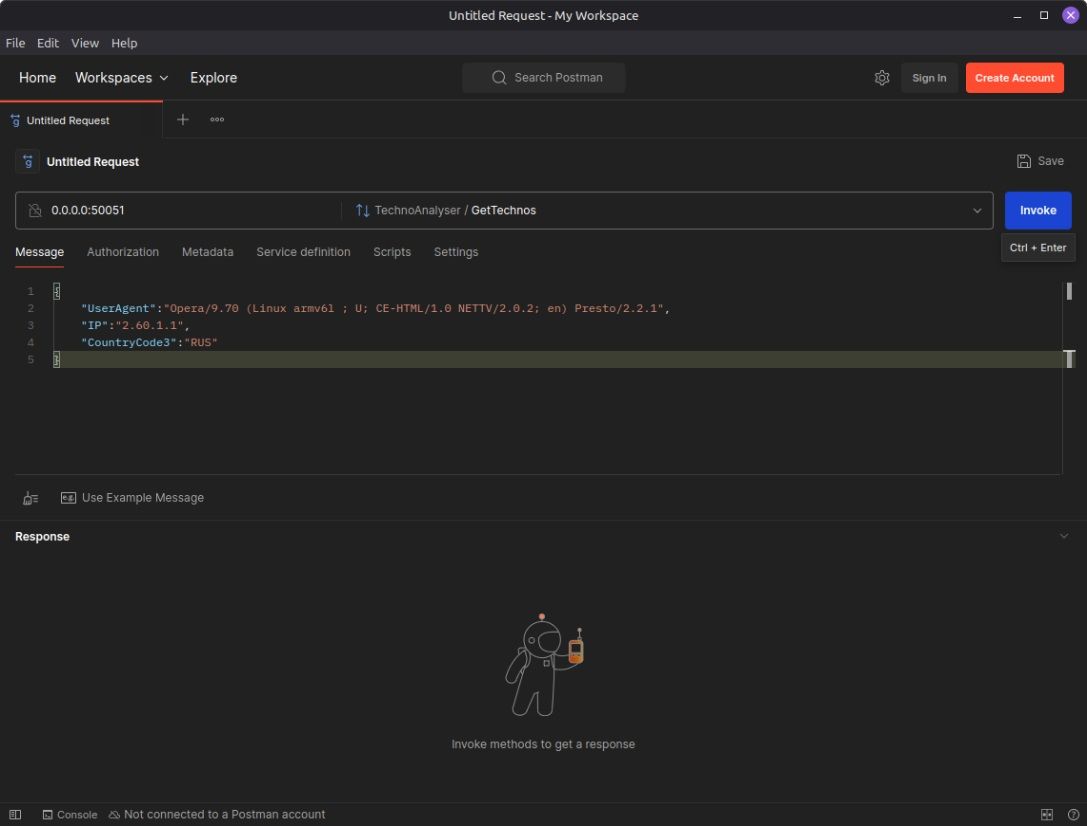Toggle the TLS lock icon beside URL
Screen dimensions: 1087x826
[x=35, y=211]
